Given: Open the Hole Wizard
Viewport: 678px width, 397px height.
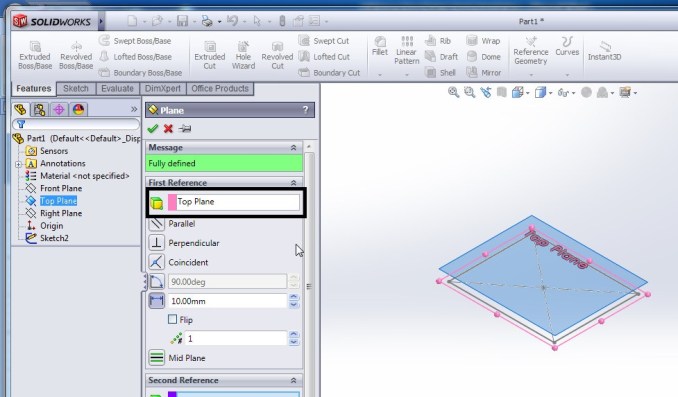Looking at the screenshot, I should tap(243, 55).
